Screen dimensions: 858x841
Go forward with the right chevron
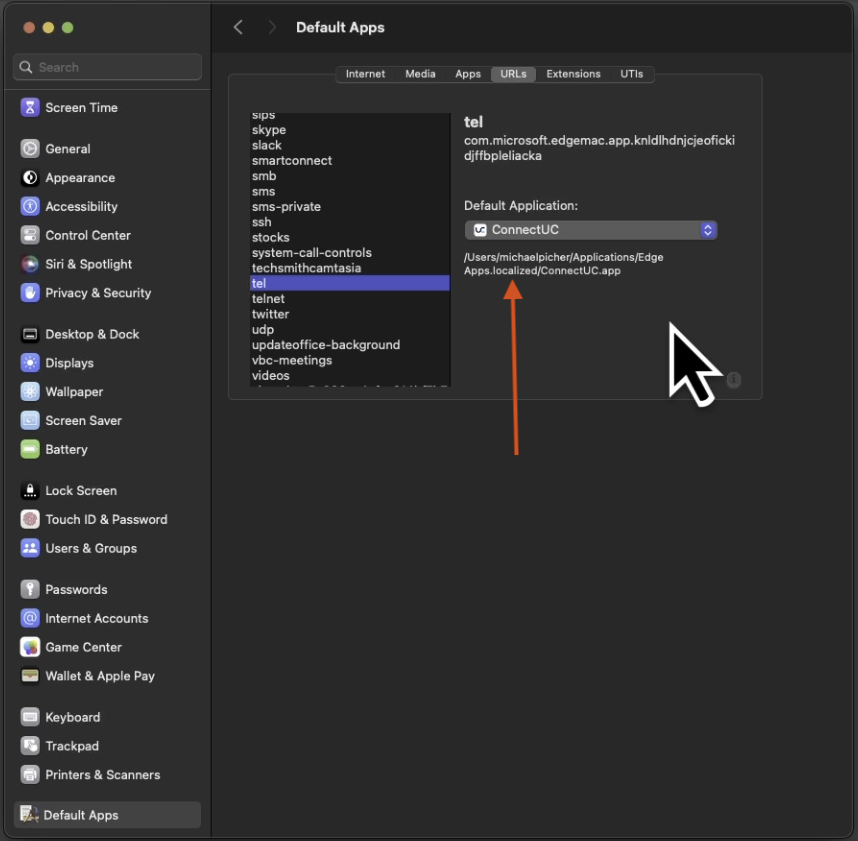click(x=272, y=27)
